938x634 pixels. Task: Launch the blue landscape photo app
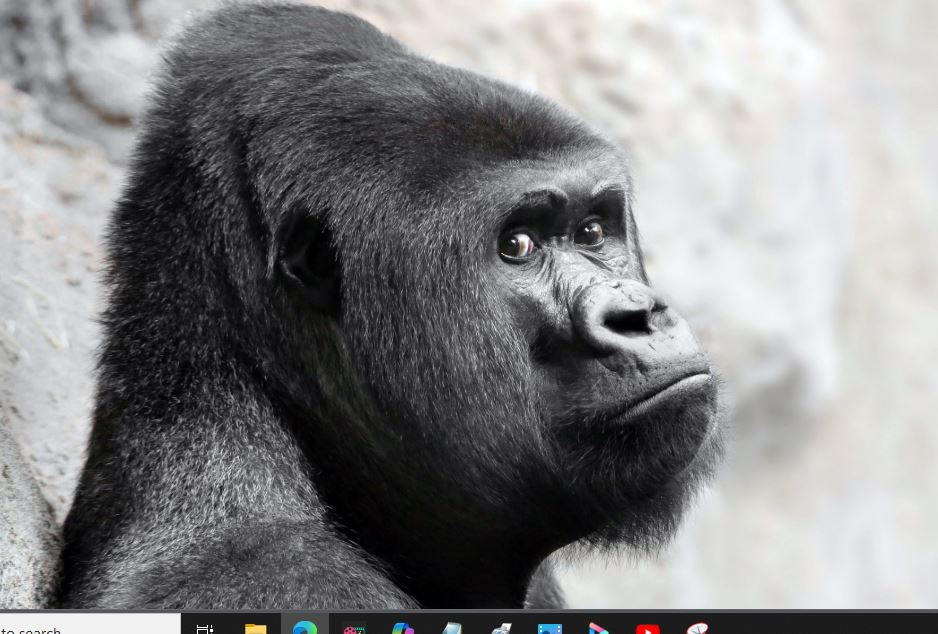(550, 628)
